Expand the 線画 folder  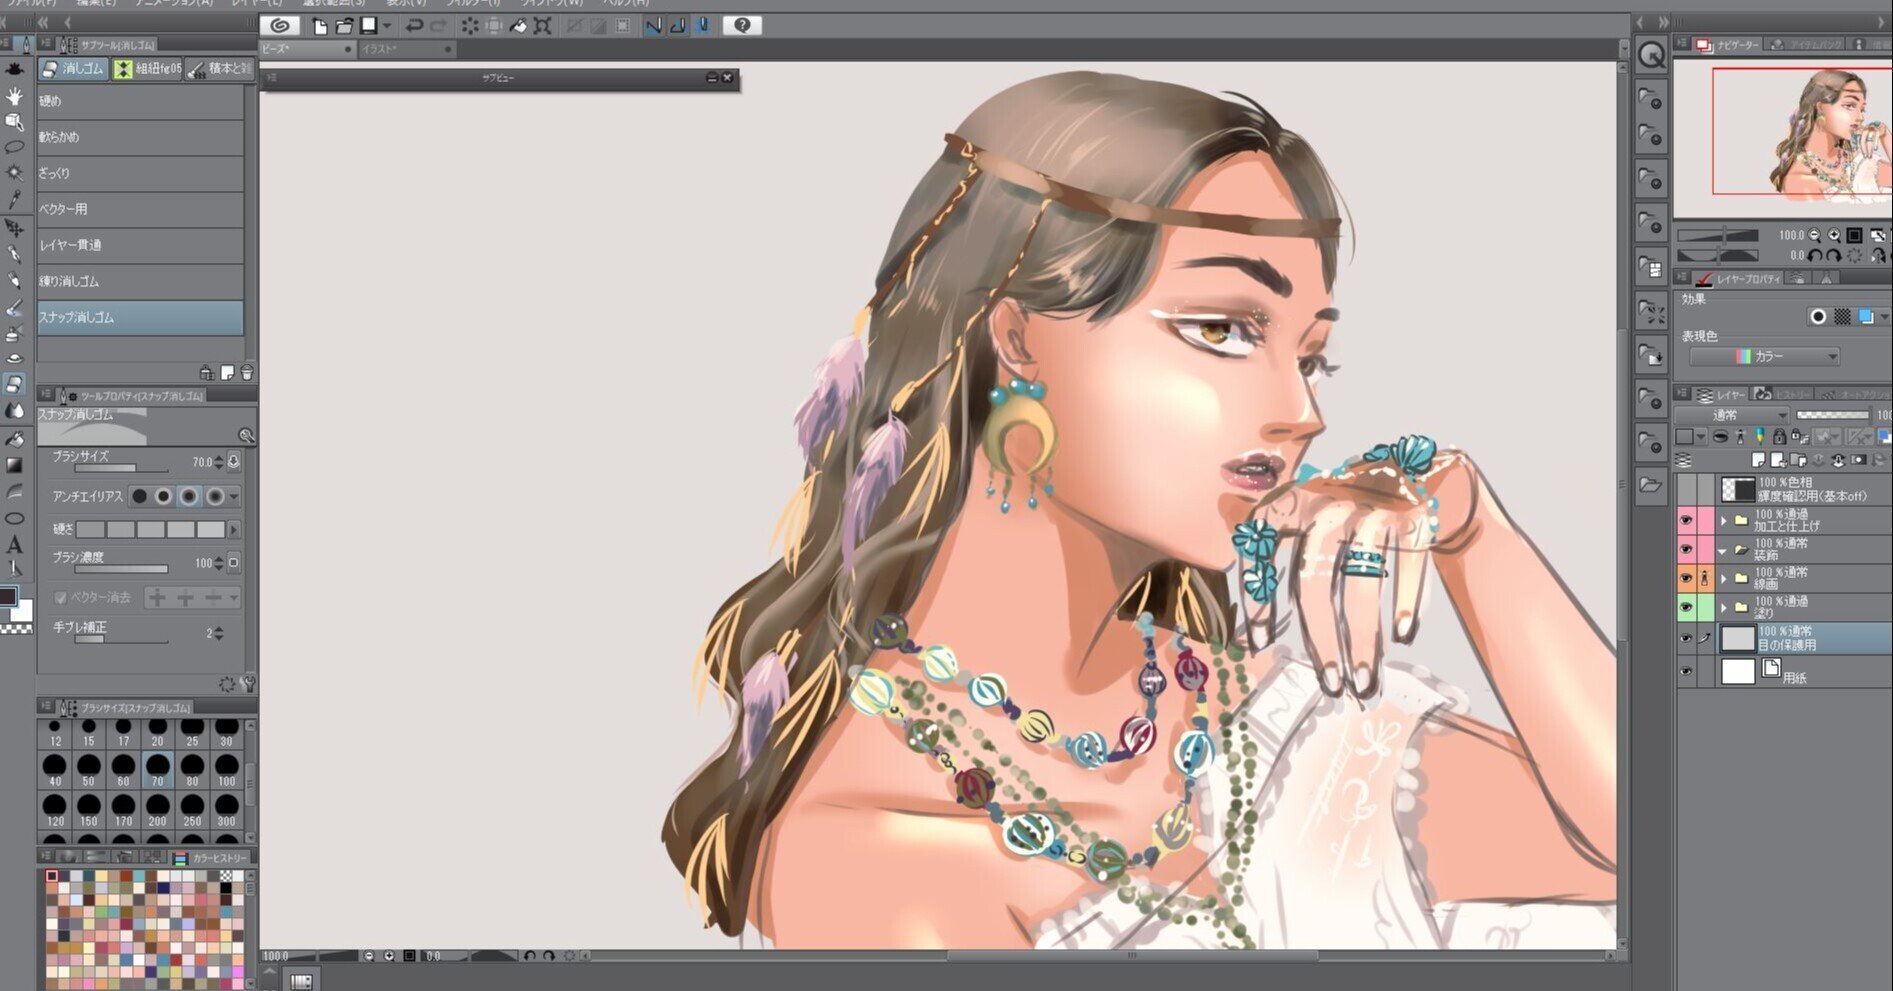click(x=1723, y=578)
